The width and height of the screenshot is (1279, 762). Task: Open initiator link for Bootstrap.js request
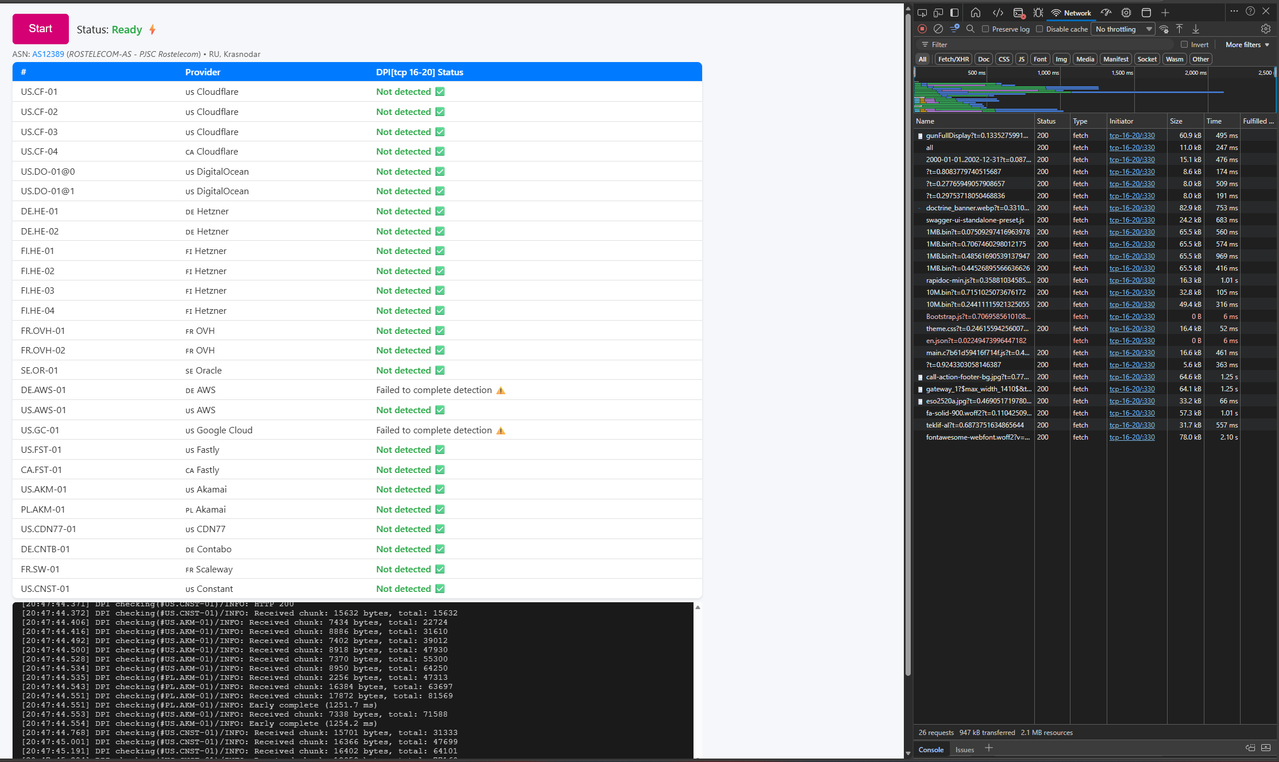tap(1132, 316)
